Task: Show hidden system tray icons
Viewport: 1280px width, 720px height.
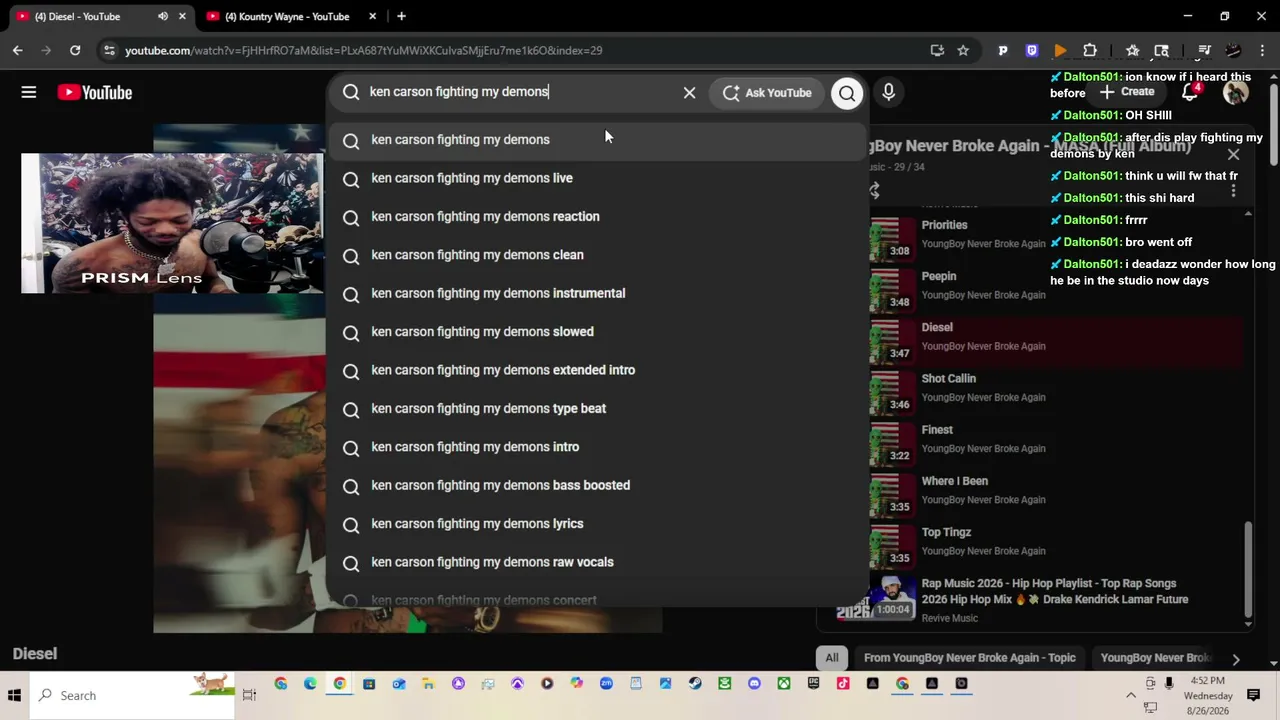Action: (1131, 695)
